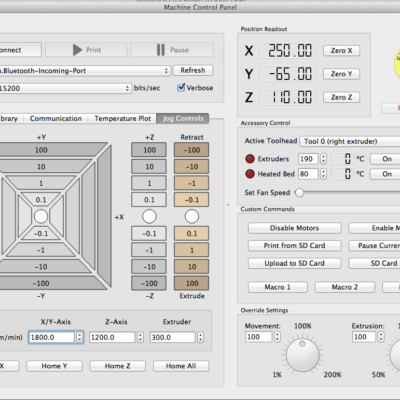Retract filament by -100
The image size is (400, 400).
point(192,150)
